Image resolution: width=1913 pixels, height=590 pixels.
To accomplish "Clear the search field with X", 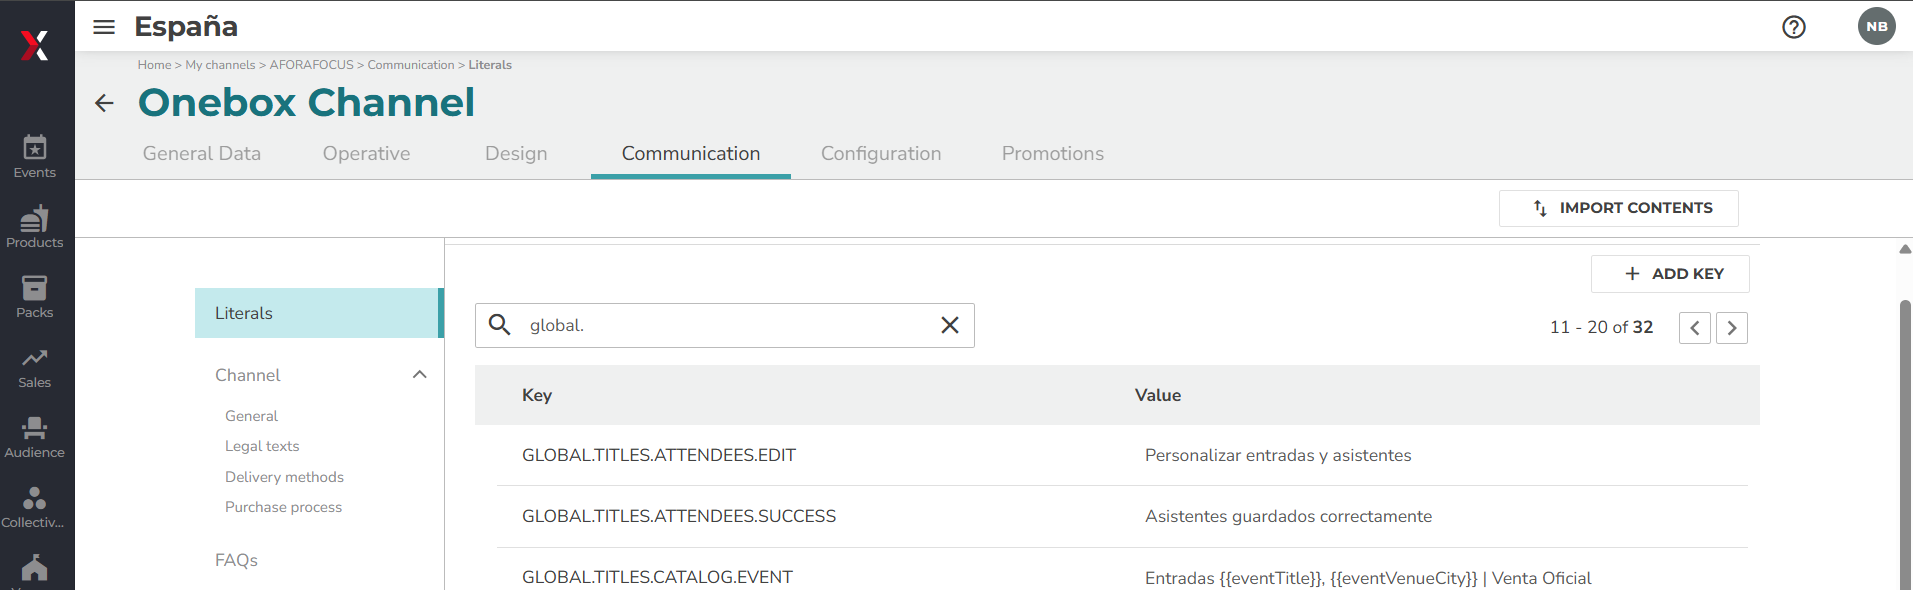I will point(950,325).
